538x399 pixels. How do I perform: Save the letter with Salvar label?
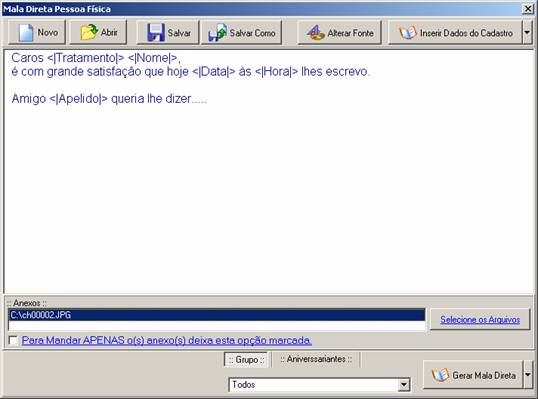(x=179, y=33)
